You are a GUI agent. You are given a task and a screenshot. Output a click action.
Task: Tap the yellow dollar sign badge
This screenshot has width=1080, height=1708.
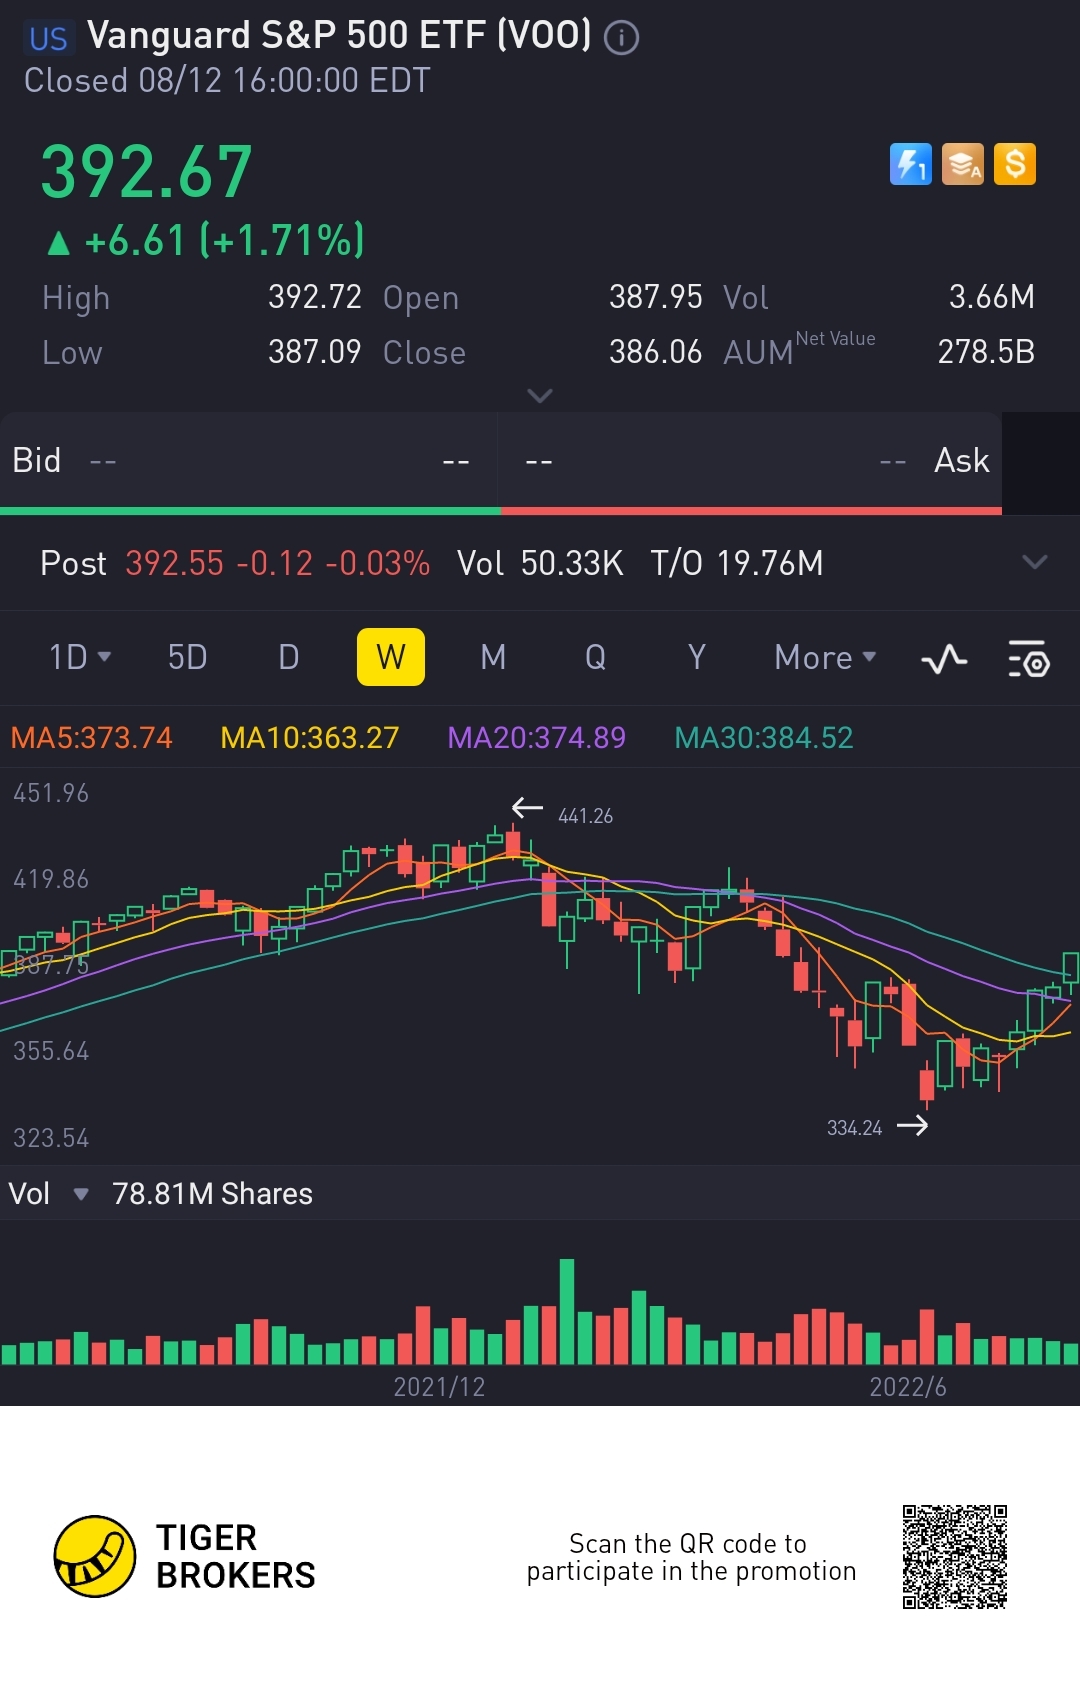click(1015, 164)
